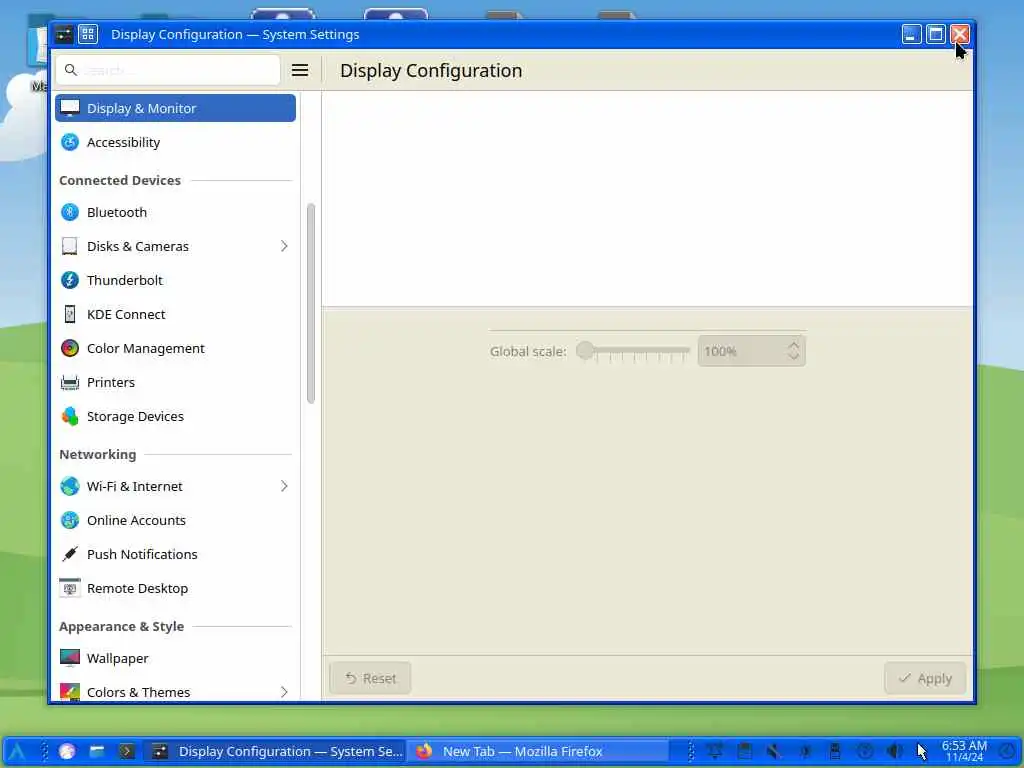
Task: Select Wallpaper under Appearance & Style
Action: point(175,658)
